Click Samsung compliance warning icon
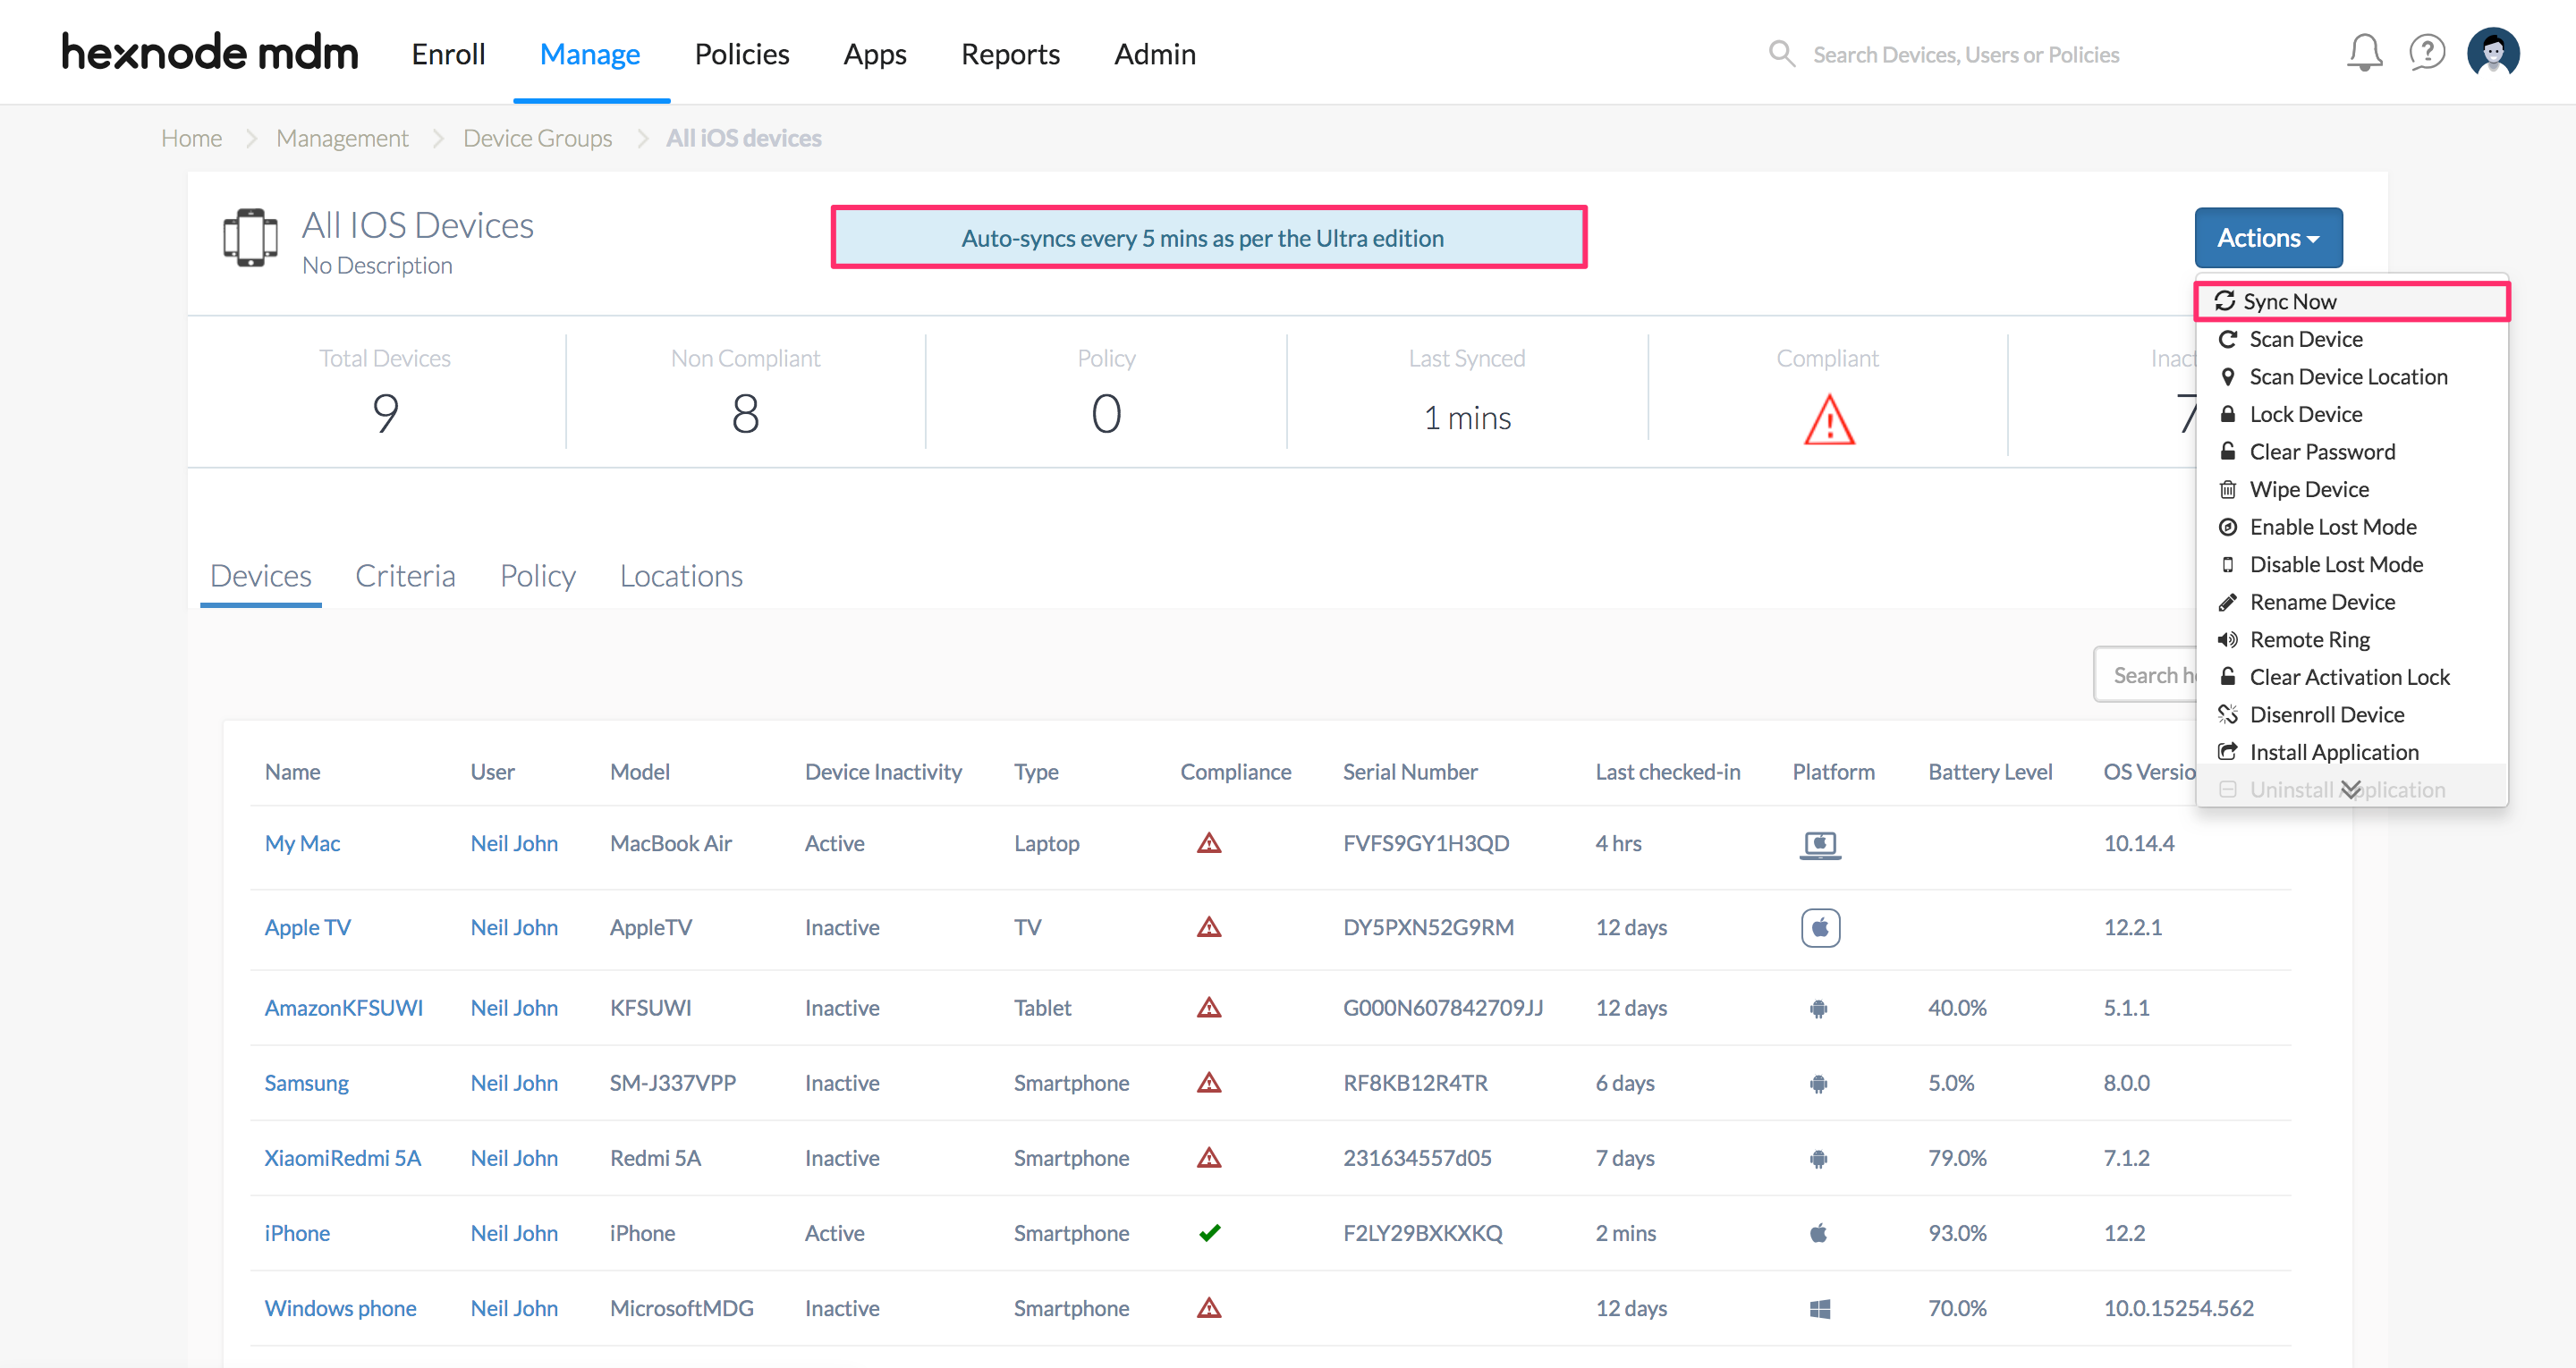The image size is (2576, 1368). click(1209, 1082)
